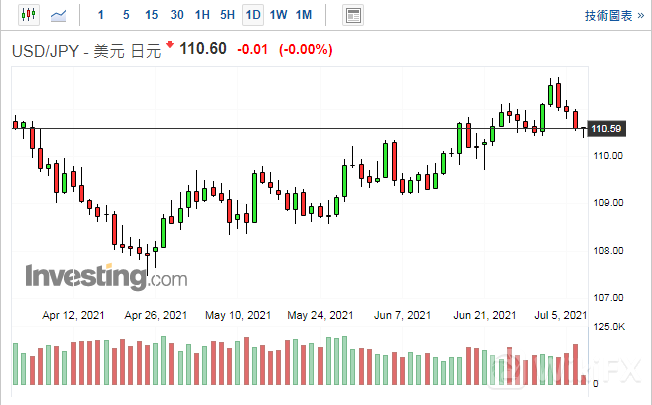Click the double-arrow next to 技術圖表
Viewport: 652px width, 405px height.
639,15
